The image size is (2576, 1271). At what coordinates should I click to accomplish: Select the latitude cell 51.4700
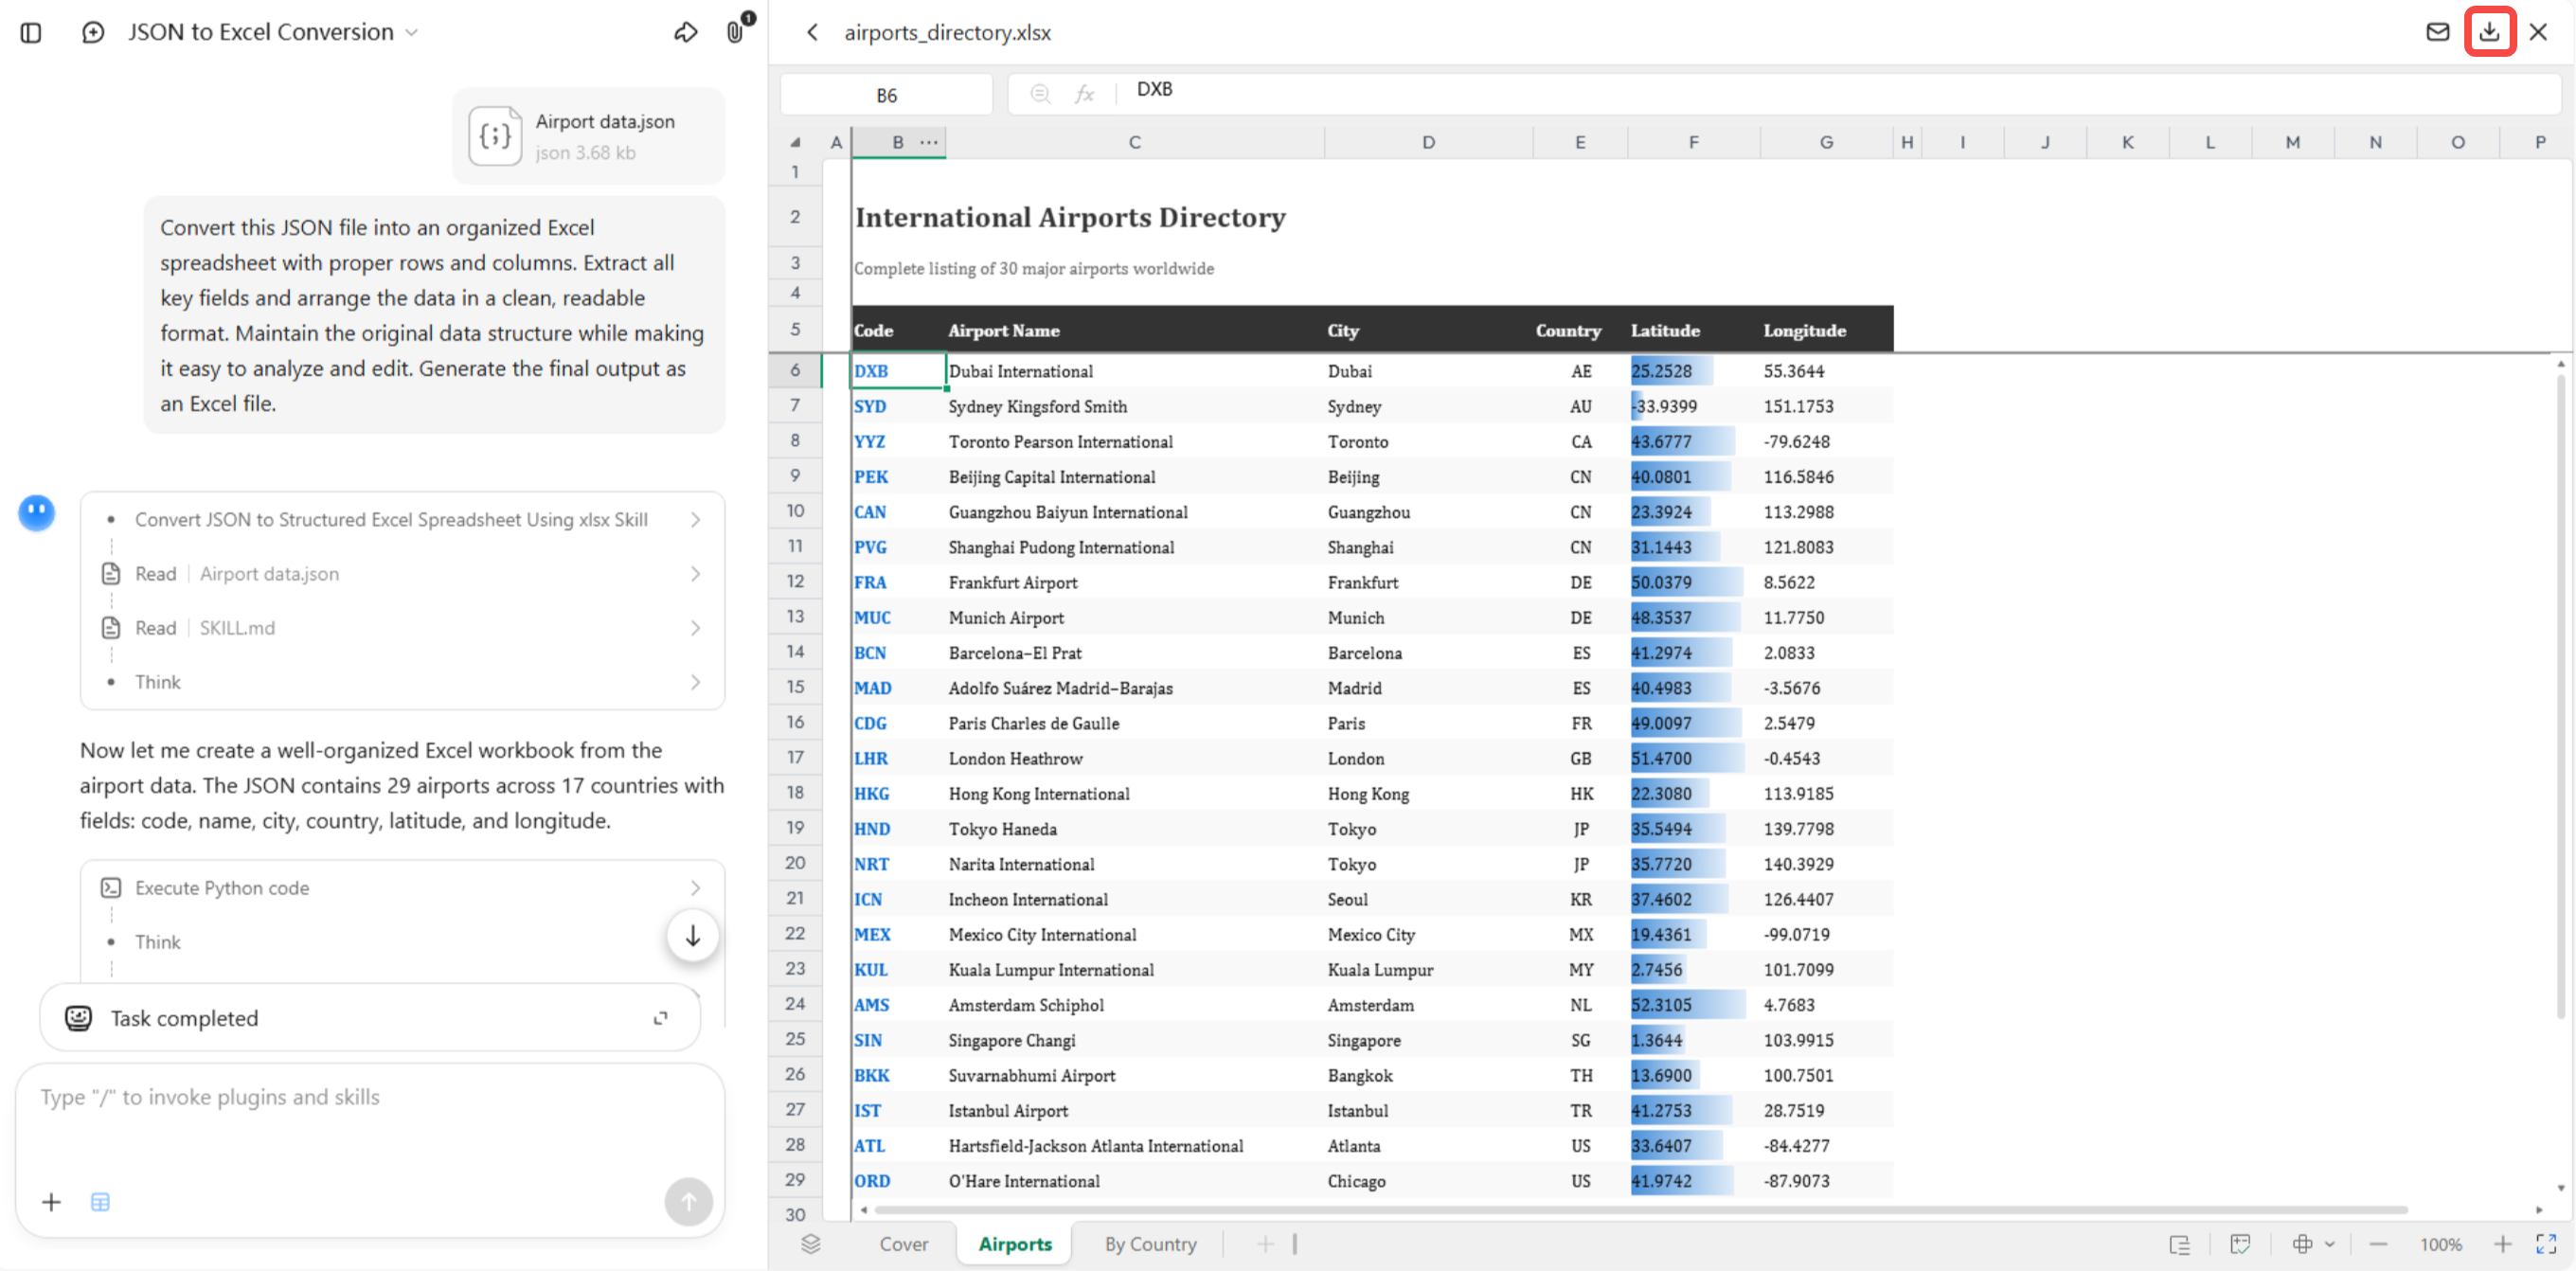click(1693, 758)
